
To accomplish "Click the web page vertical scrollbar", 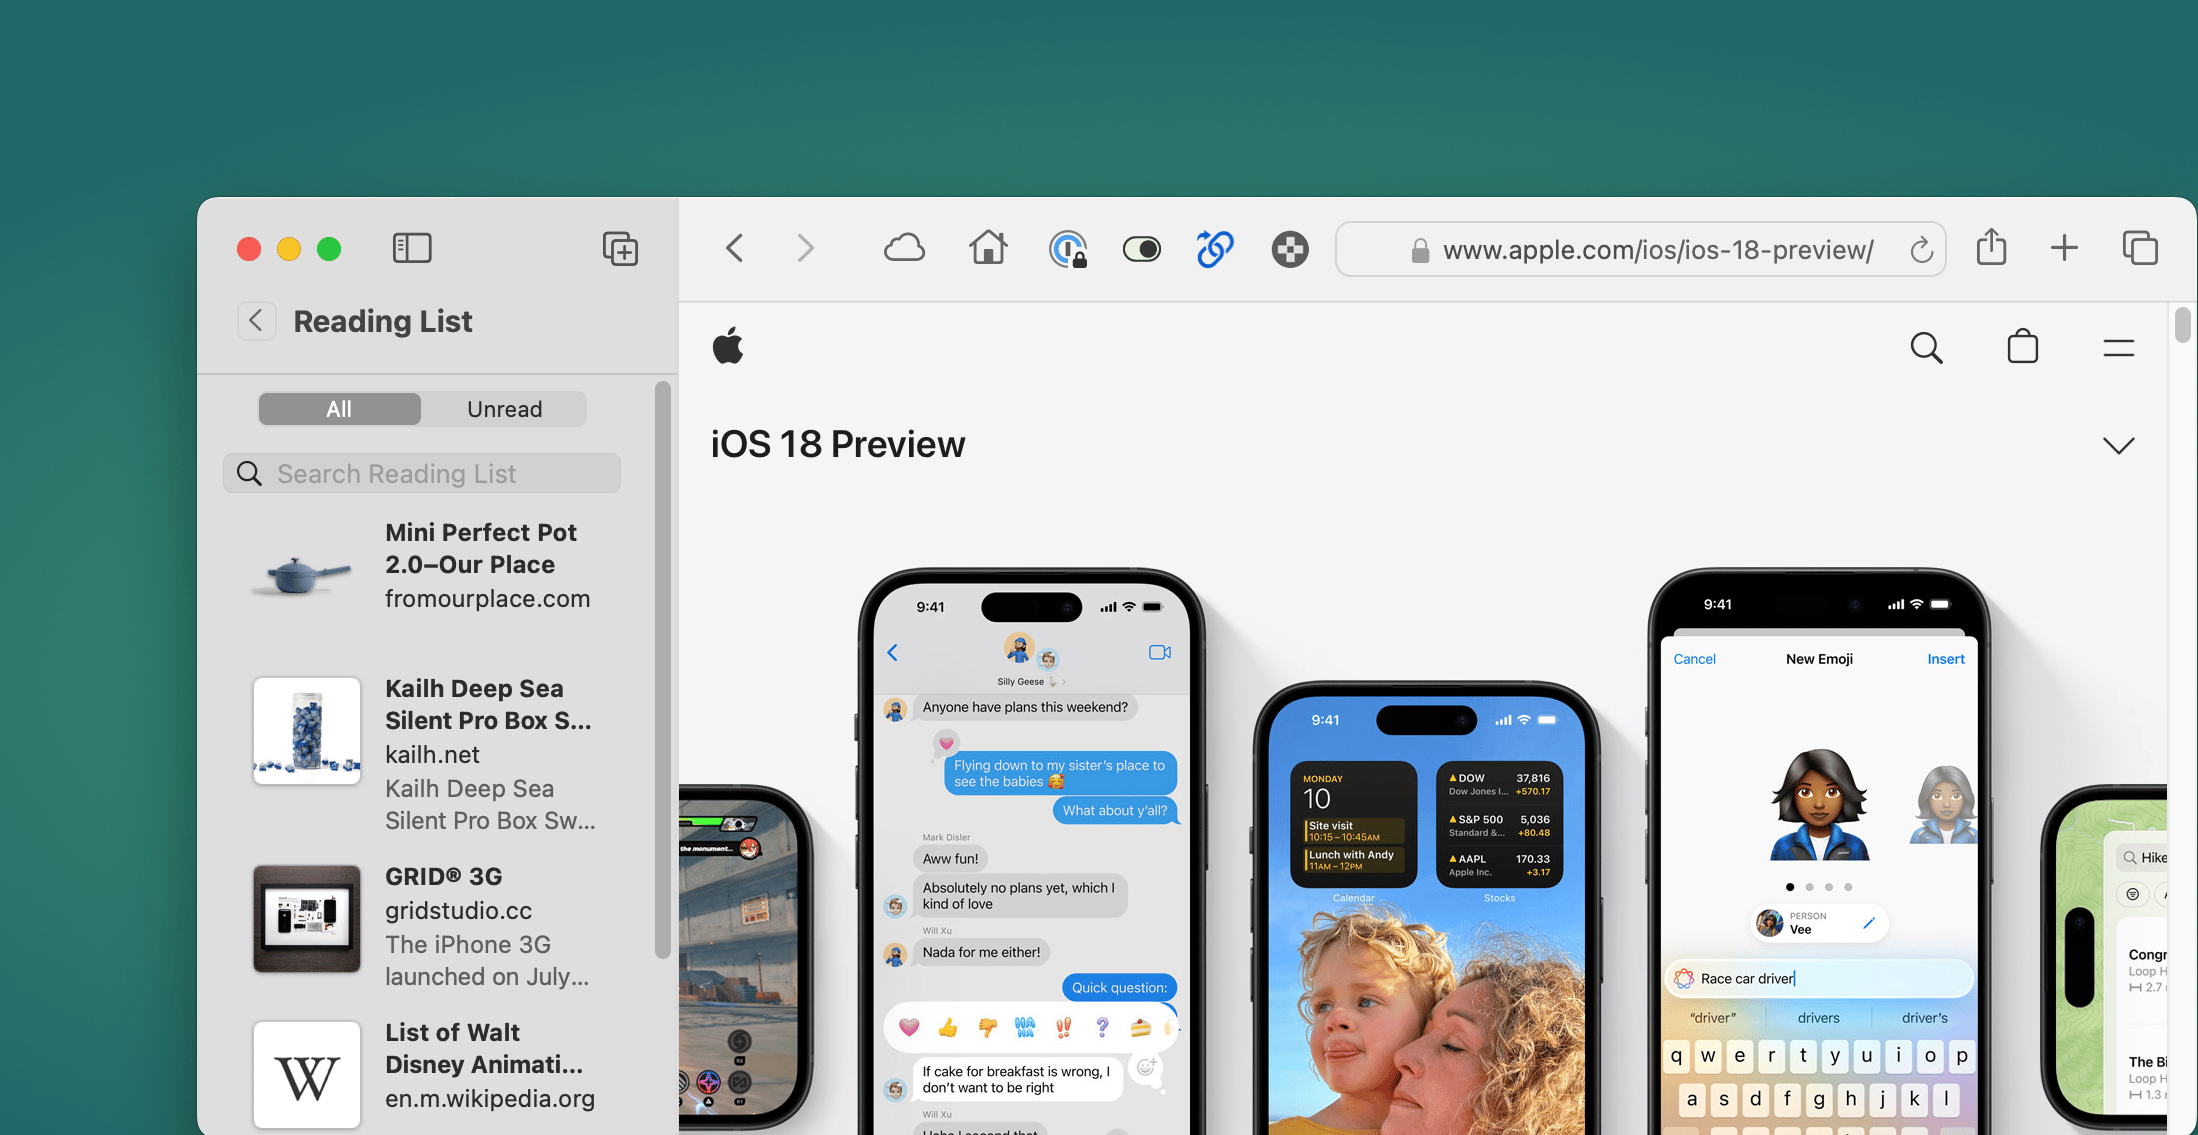I will click(x=2182, y=326).
